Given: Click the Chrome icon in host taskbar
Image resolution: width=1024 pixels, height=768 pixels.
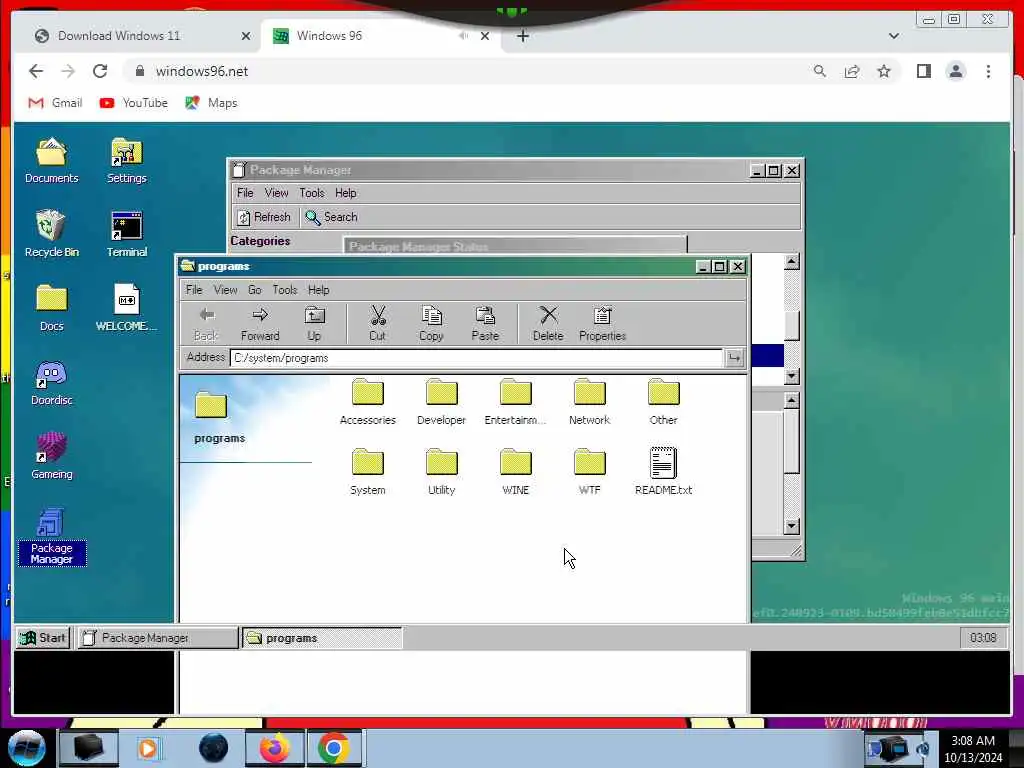Looking at the screenshot, I should pyautogui.click(x=334, y=748).
